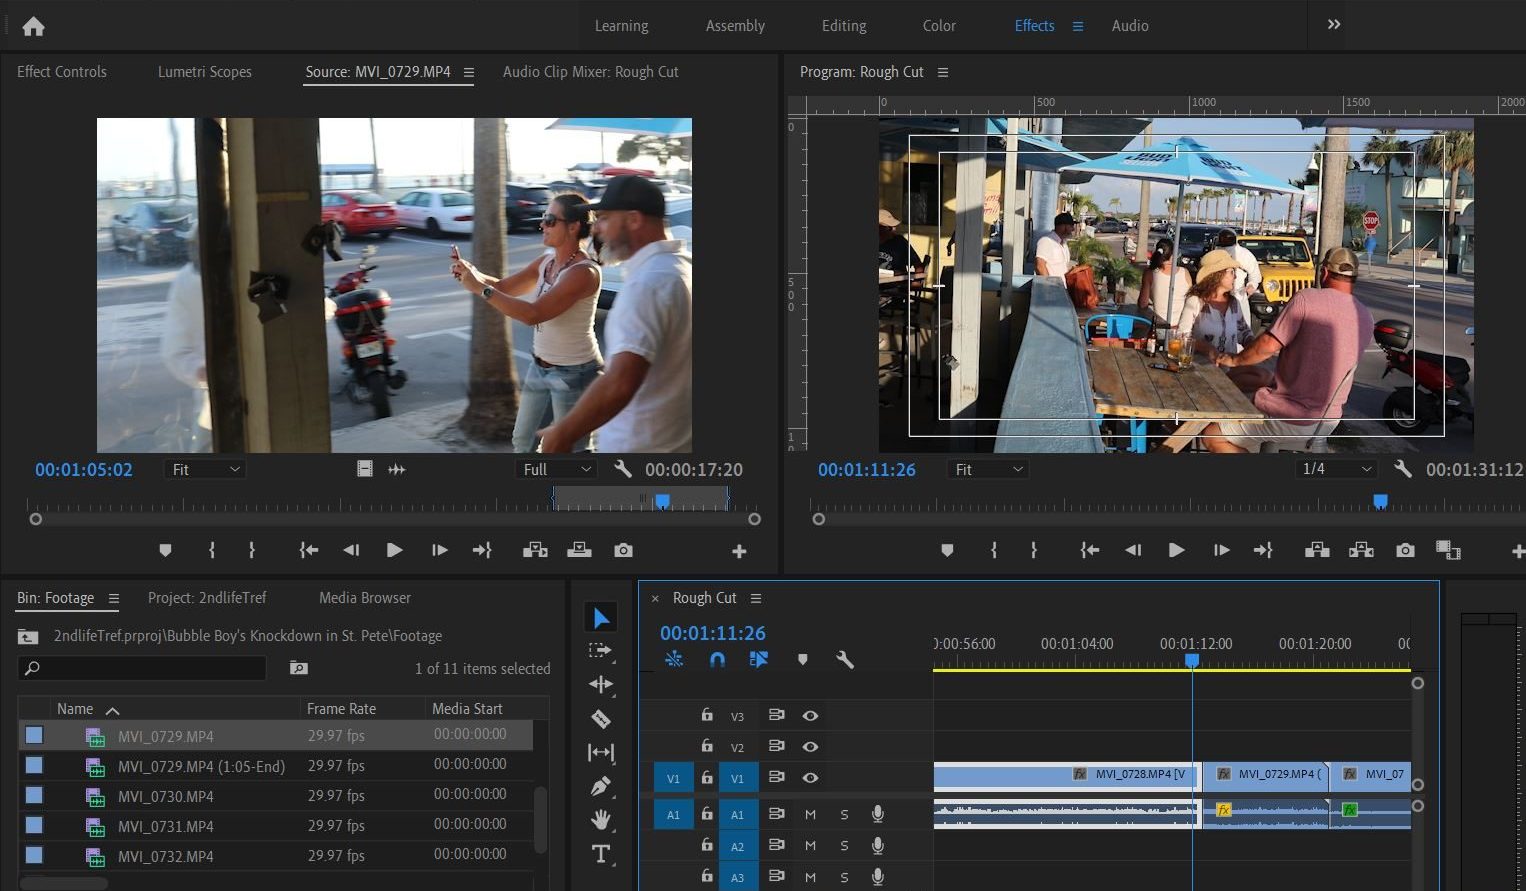Image resolution: width=1526 pixels, height=891 pixels.
Task: Toggle lock on track V2
Action: point(707,746)
